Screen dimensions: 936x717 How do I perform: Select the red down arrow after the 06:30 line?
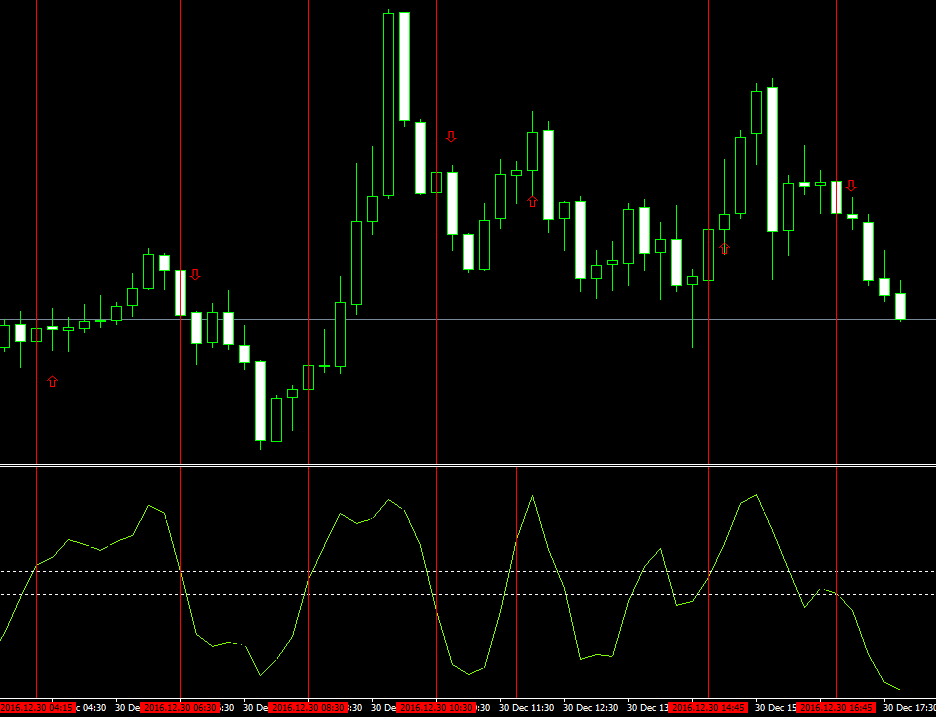pyautogui.click(x=195, y=274)
